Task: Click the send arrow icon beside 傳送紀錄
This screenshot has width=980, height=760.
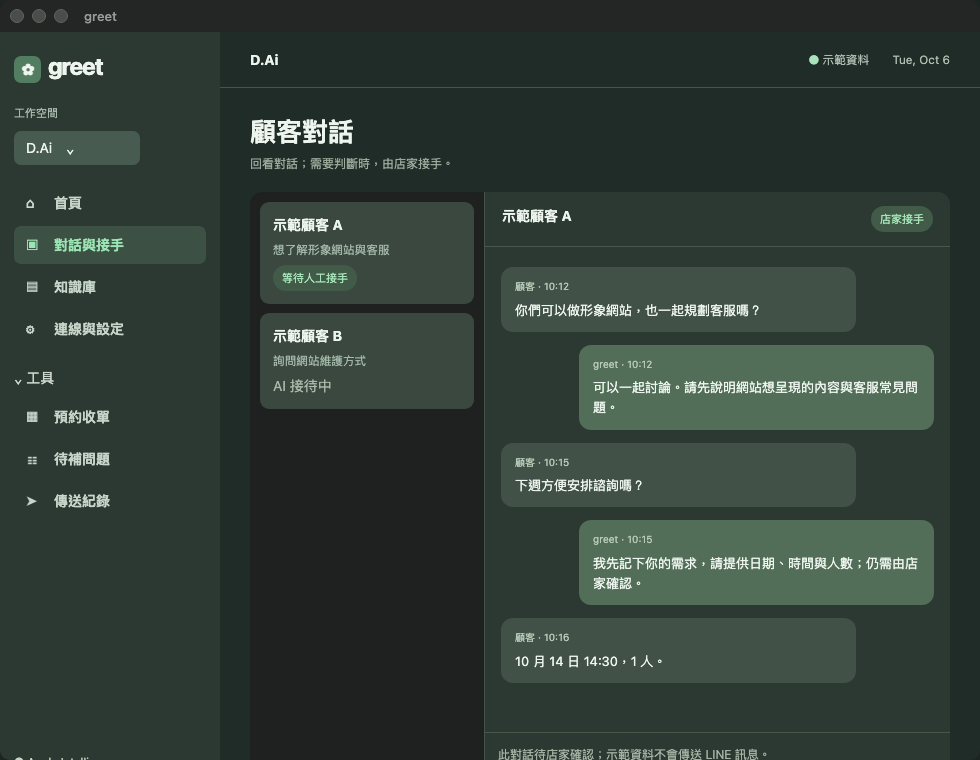Action: click(x=31, y=501)
